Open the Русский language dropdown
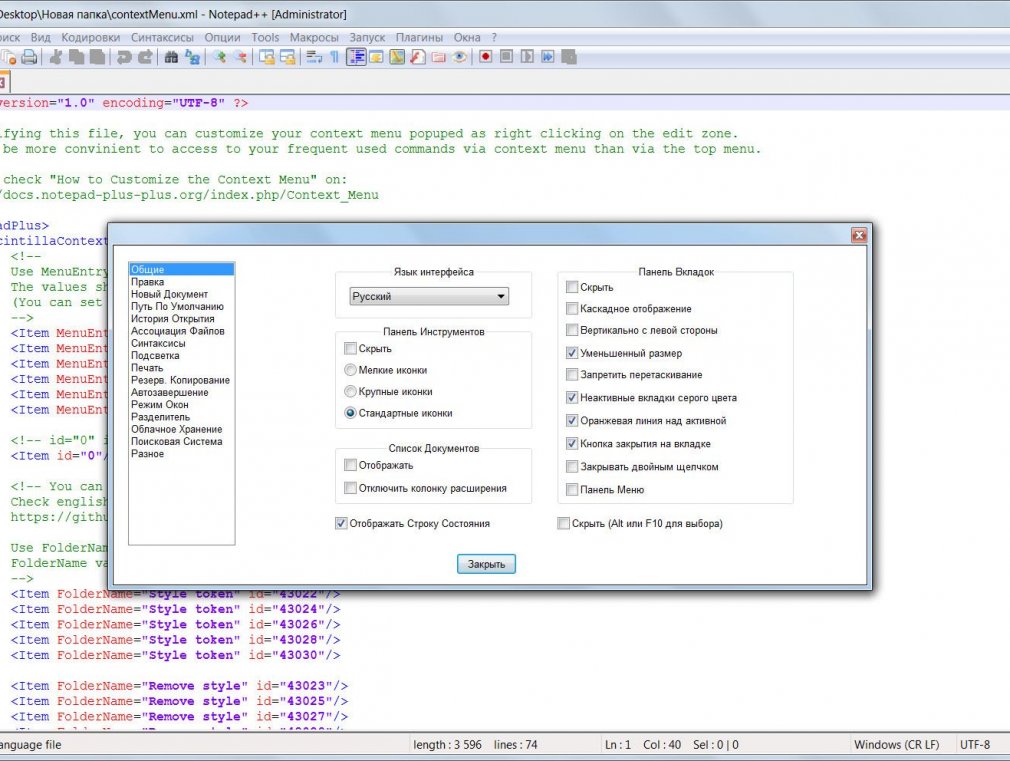The width and height of the screenshot is (1010, 761). 429,296
